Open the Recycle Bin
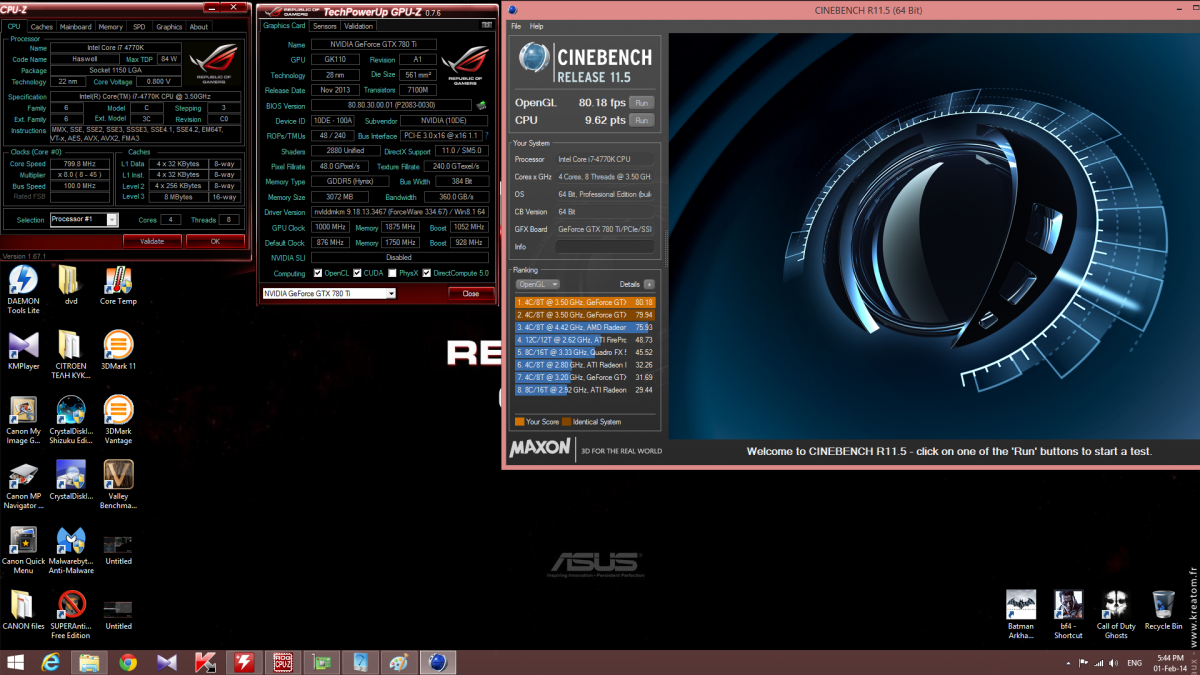Viewport: 1200px width, 675px height. click(1163, 612)
